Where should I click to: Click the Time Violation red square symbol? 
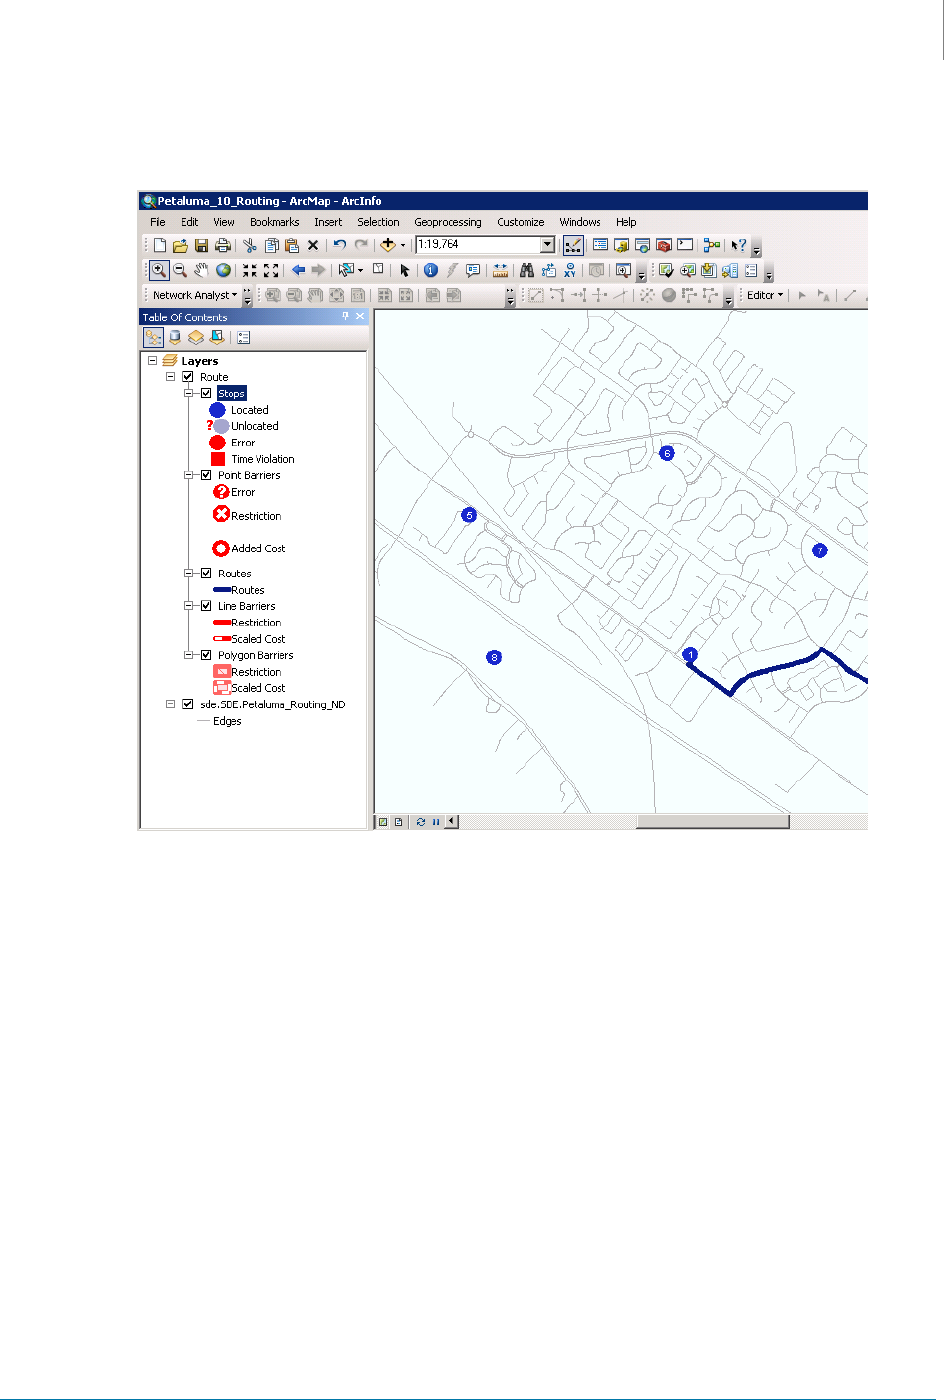pos(218,459)
